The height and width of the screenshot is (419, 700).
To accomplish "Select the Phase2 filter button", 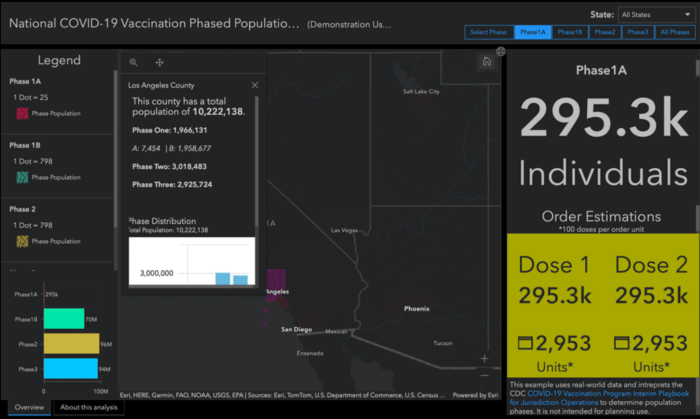I will (604, 32).
